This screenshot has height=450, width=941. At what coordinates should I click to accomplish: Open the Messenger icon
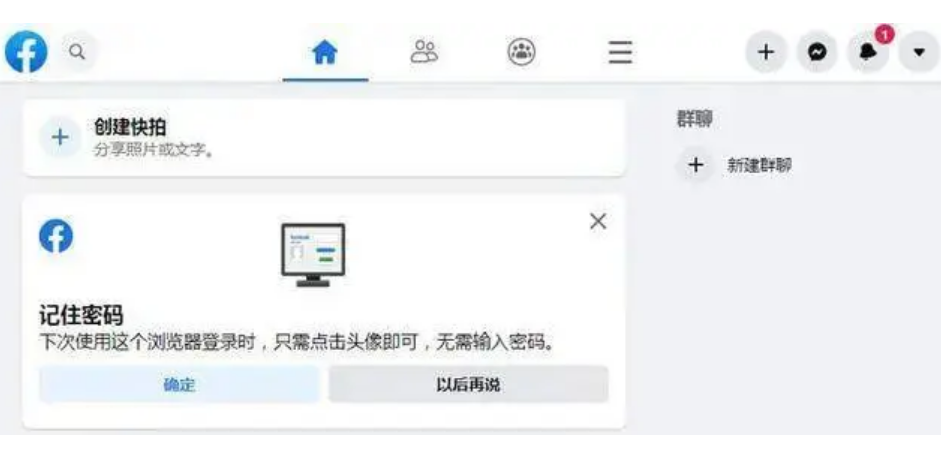click(817, 52)
